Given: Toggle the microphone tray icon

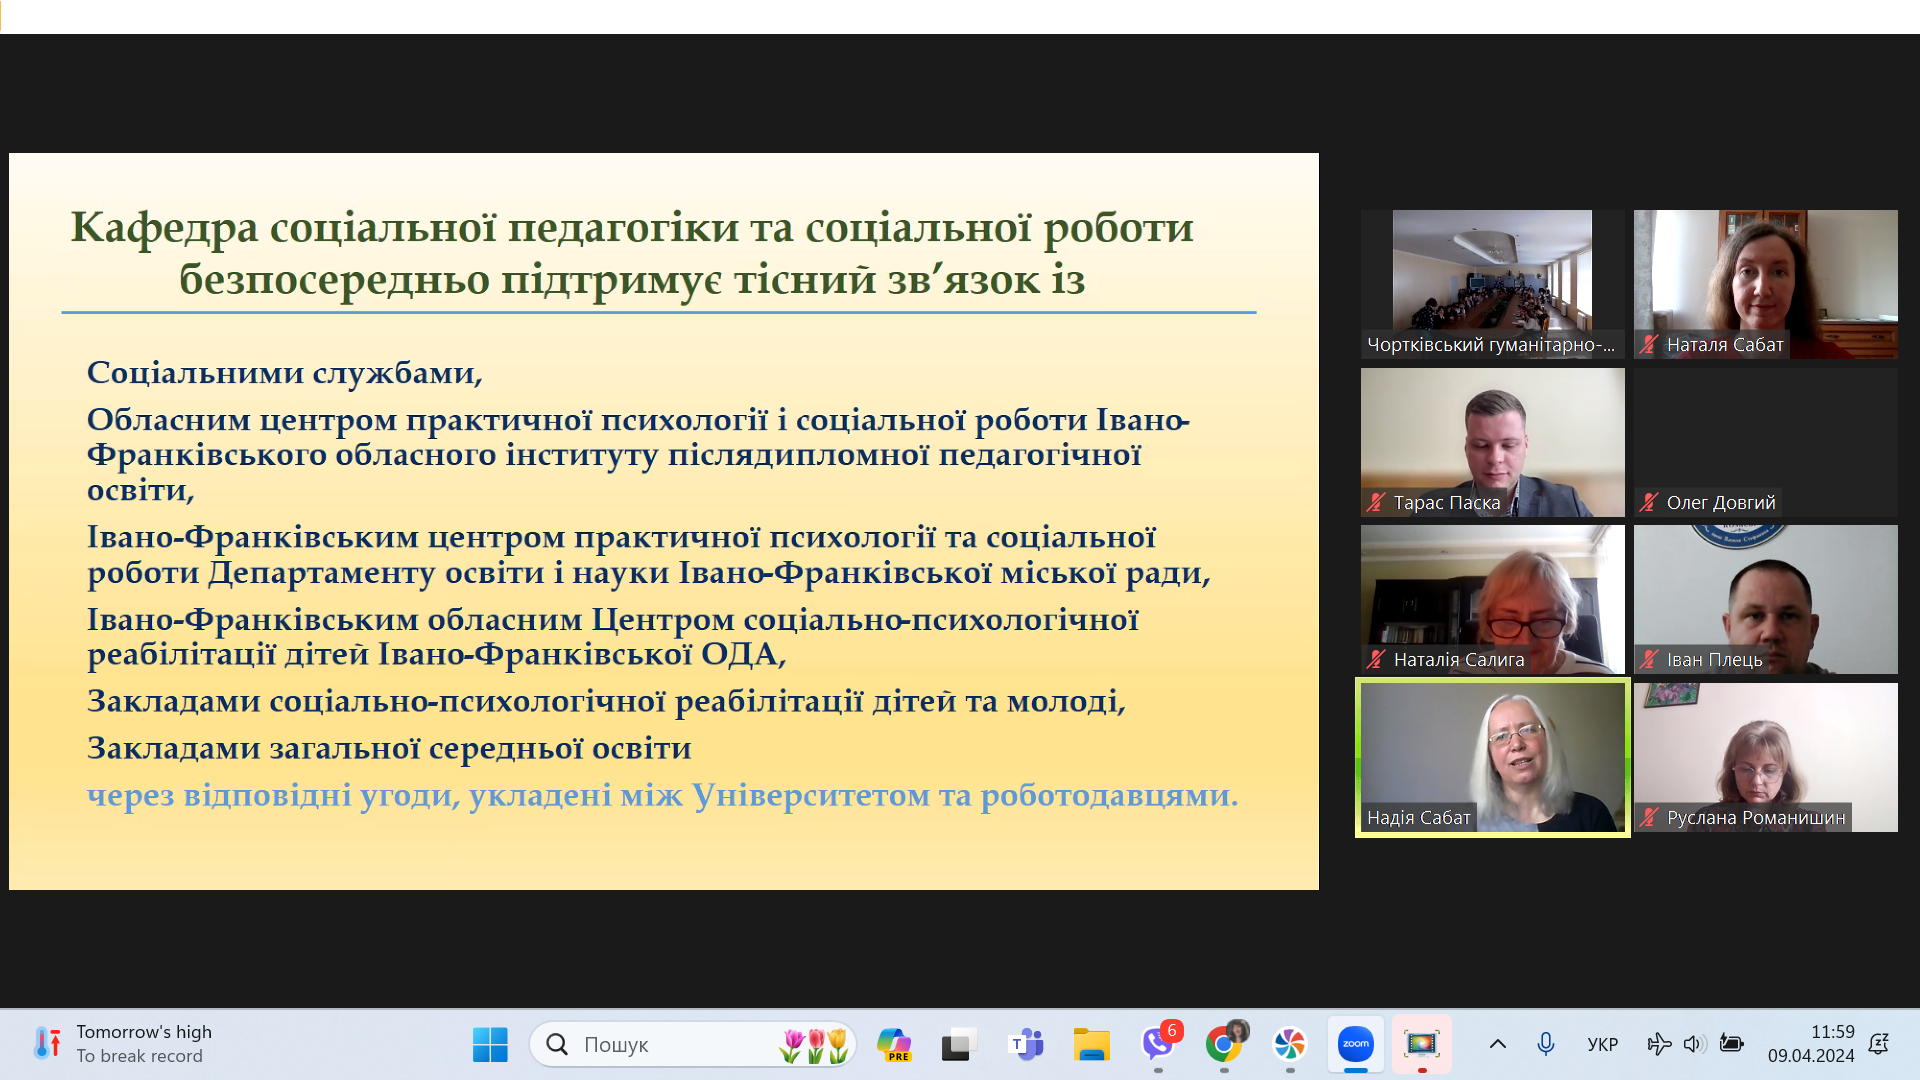Looking at the screenshot, I should coord(1545,1044).
